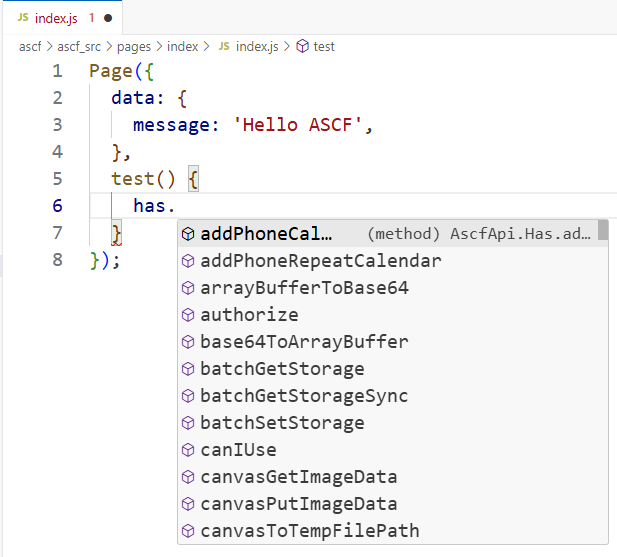Click method icon beside addPhoneRepeatCalendar
The height and width of the screenshot is (557, 617).
(188, 261)
